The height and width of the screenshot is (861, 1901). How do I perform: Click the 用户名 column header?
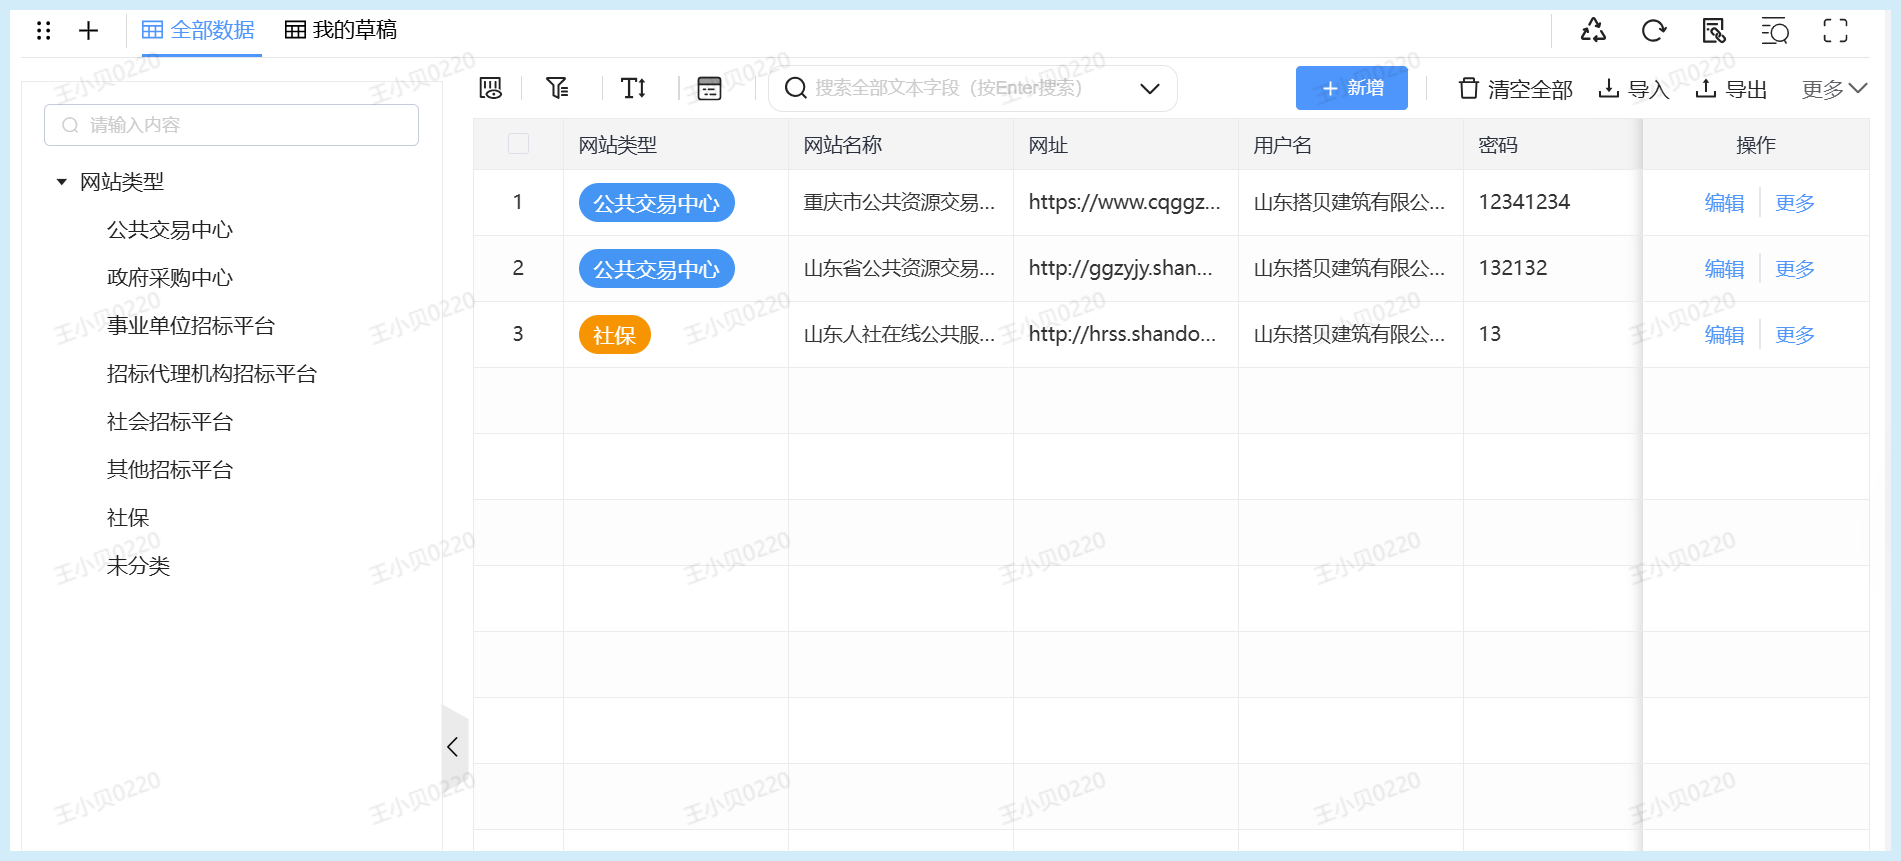[x=1351, y=145]
